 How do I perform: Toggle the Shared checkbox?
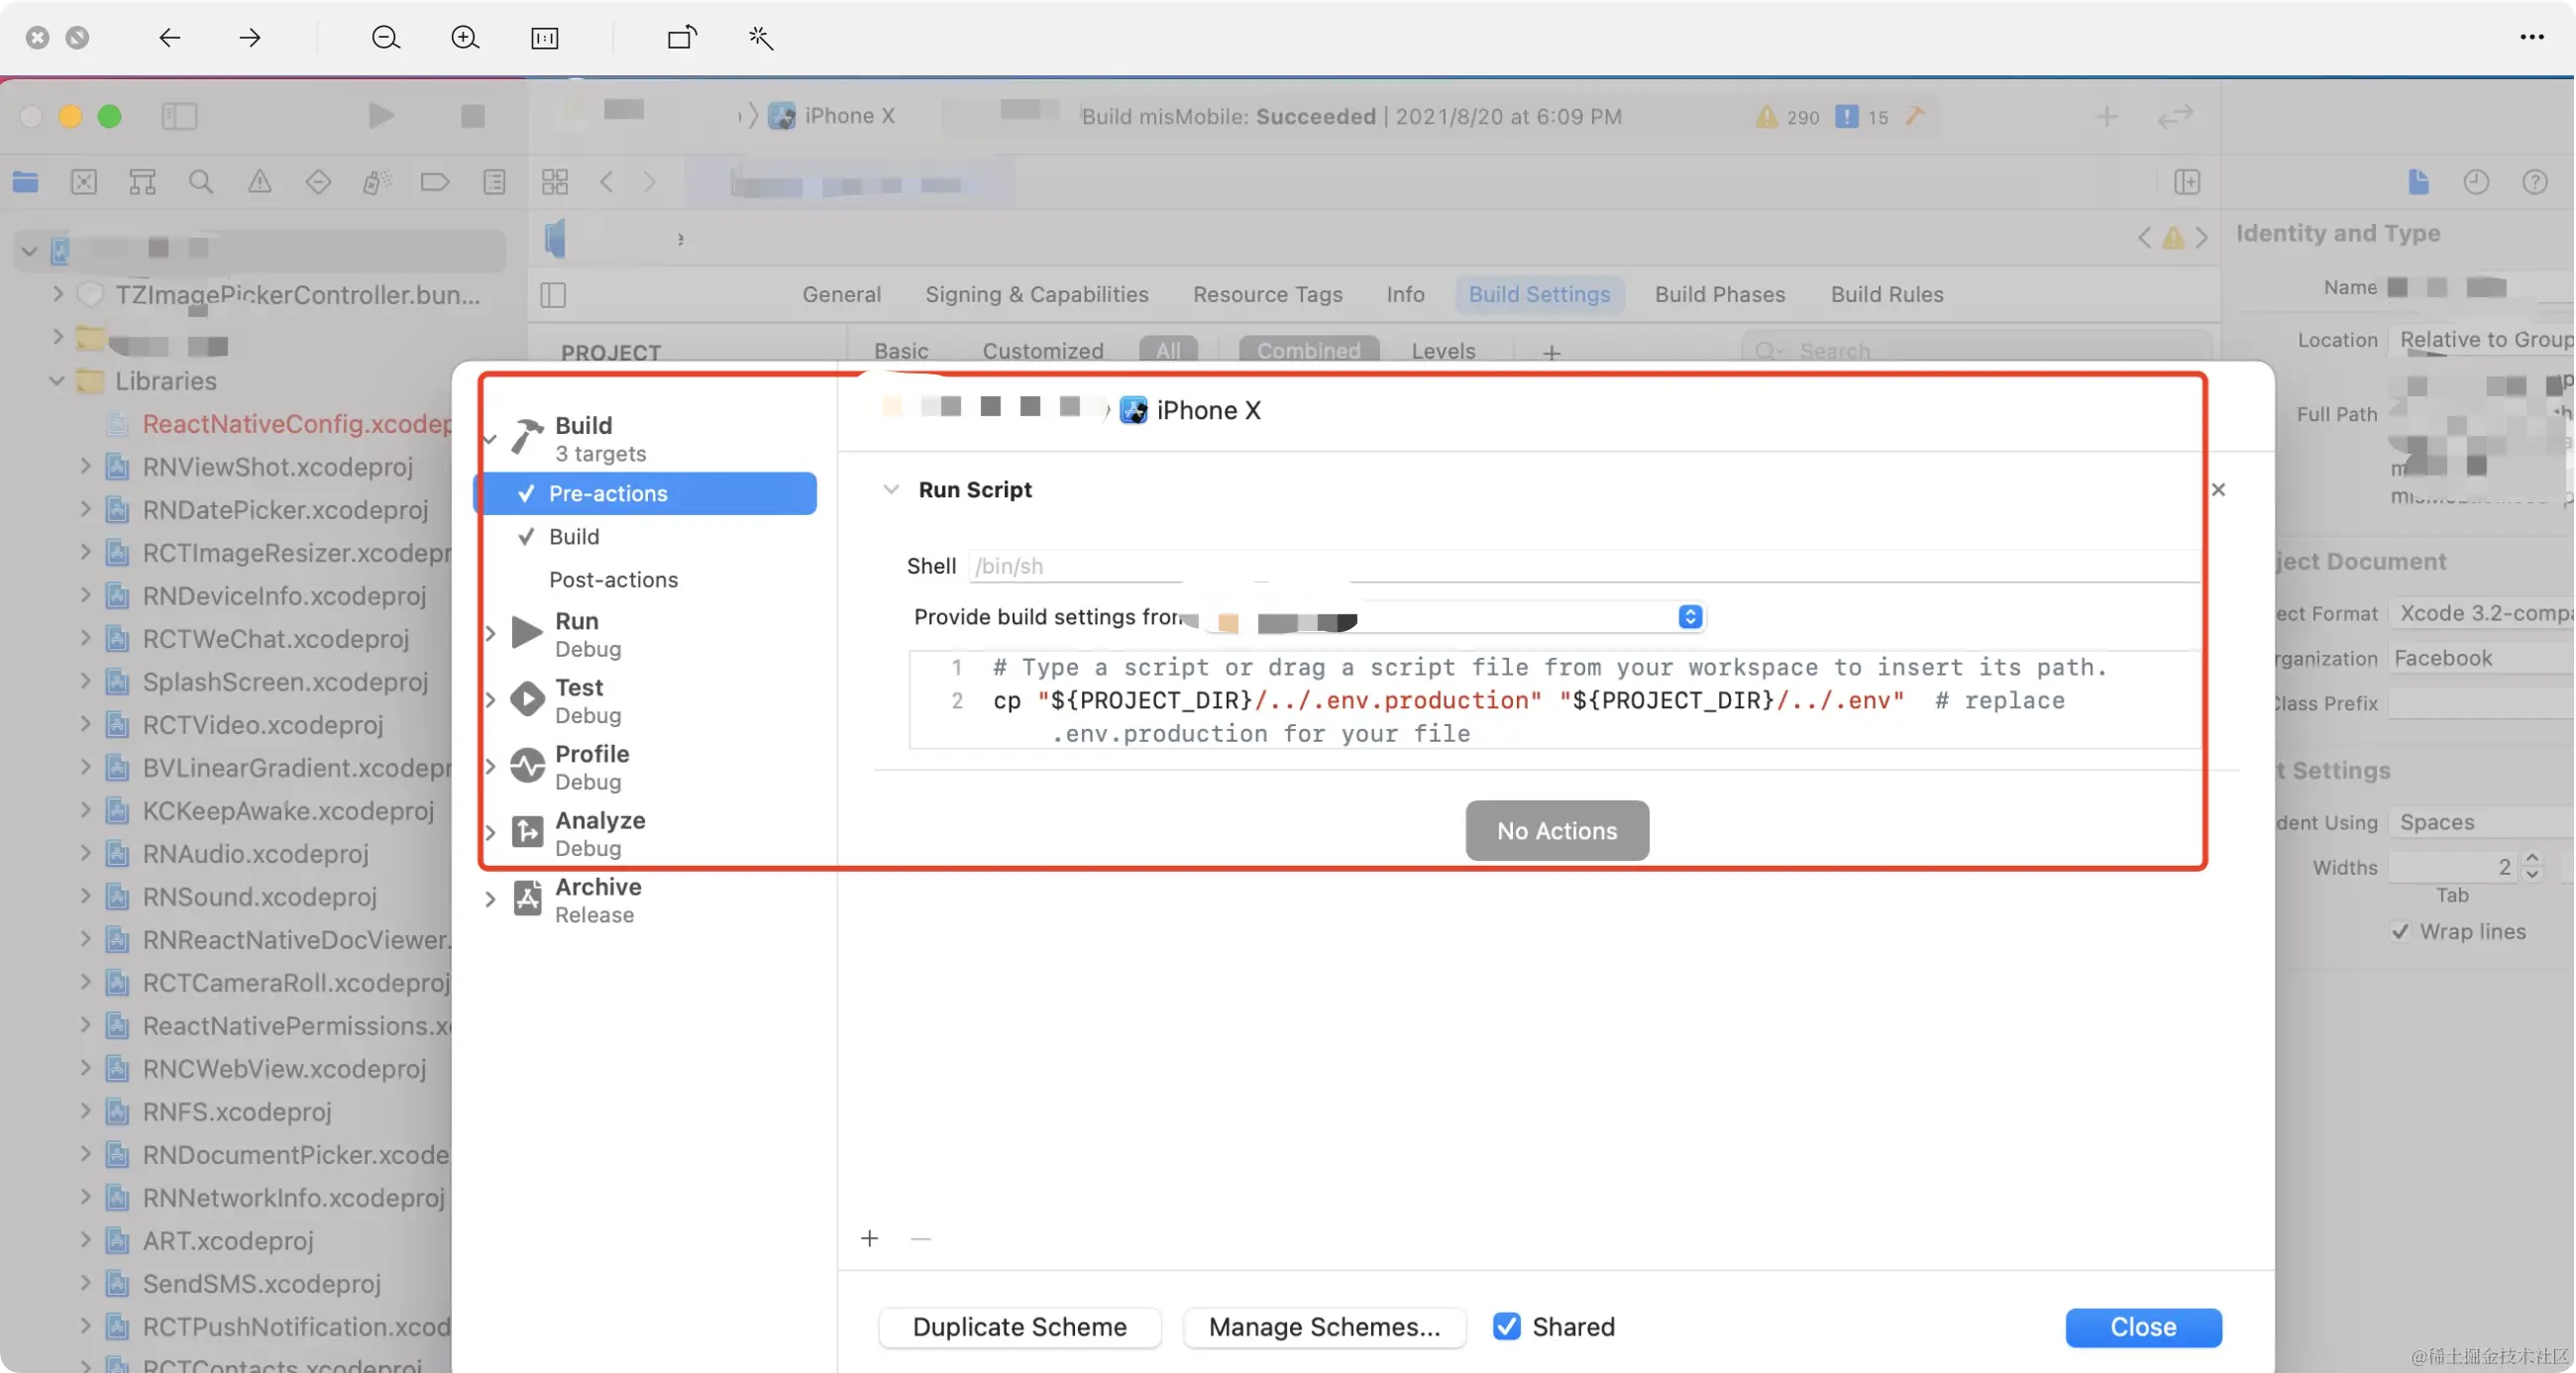[x=1506, y=1326]
